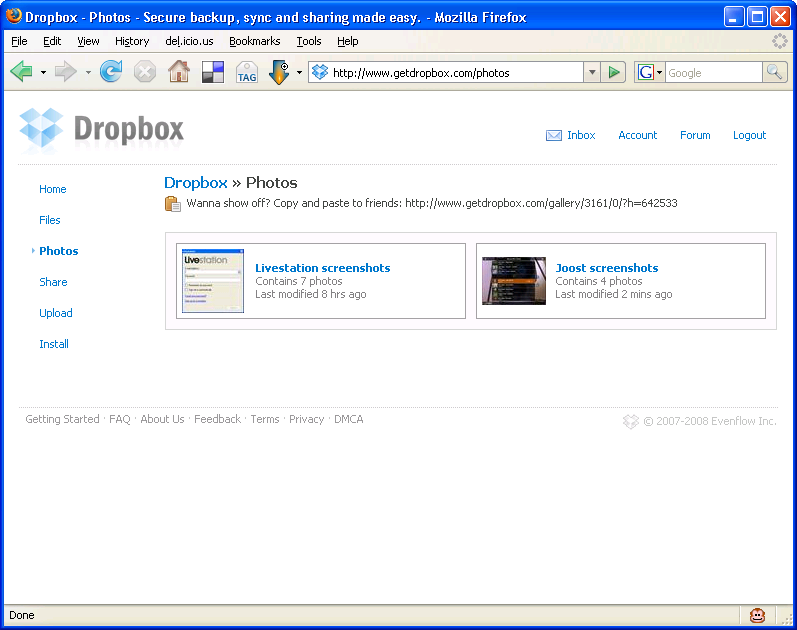The height and width of the screenshot is (630, 797).
Task: Click the Dropbox favicon in the address bar
Action: tap(320, 72)
